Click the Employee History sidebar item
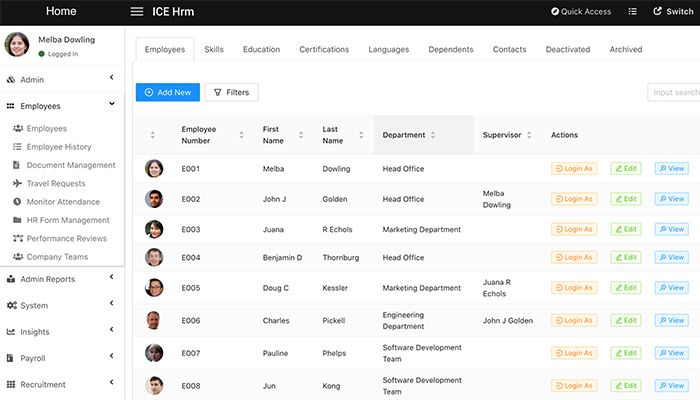This screenshot has height=400, width=700. [60, 147]
